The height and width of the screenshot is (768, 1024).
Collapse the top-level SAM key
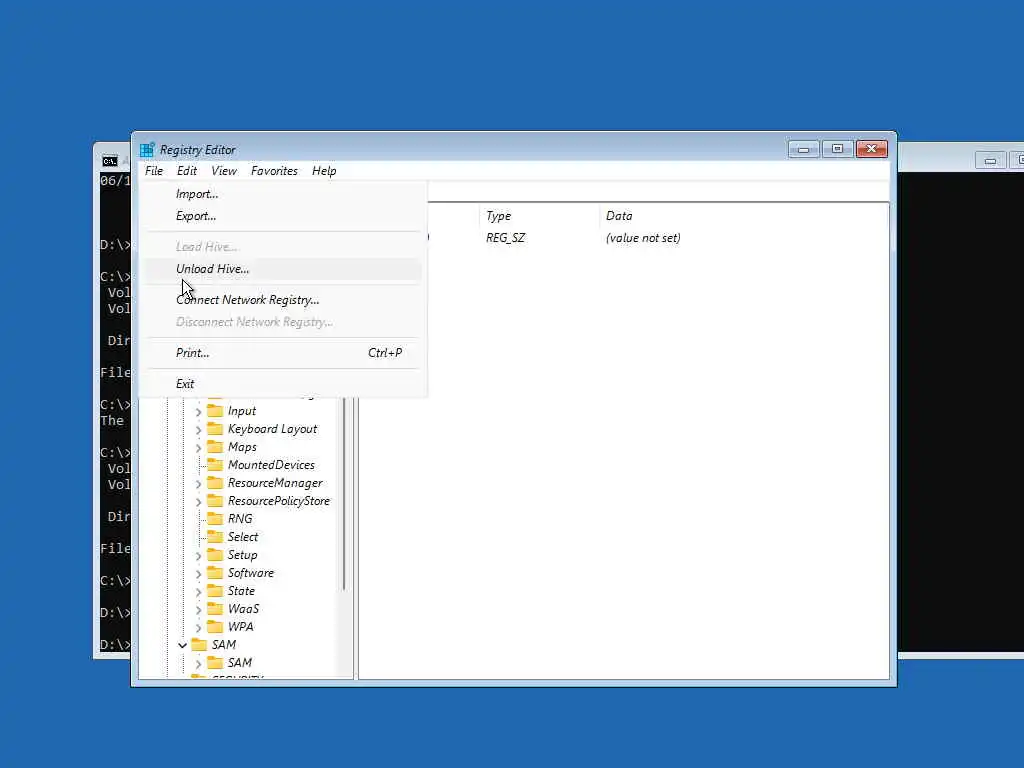pyautogui.click(x=183, y=645)
